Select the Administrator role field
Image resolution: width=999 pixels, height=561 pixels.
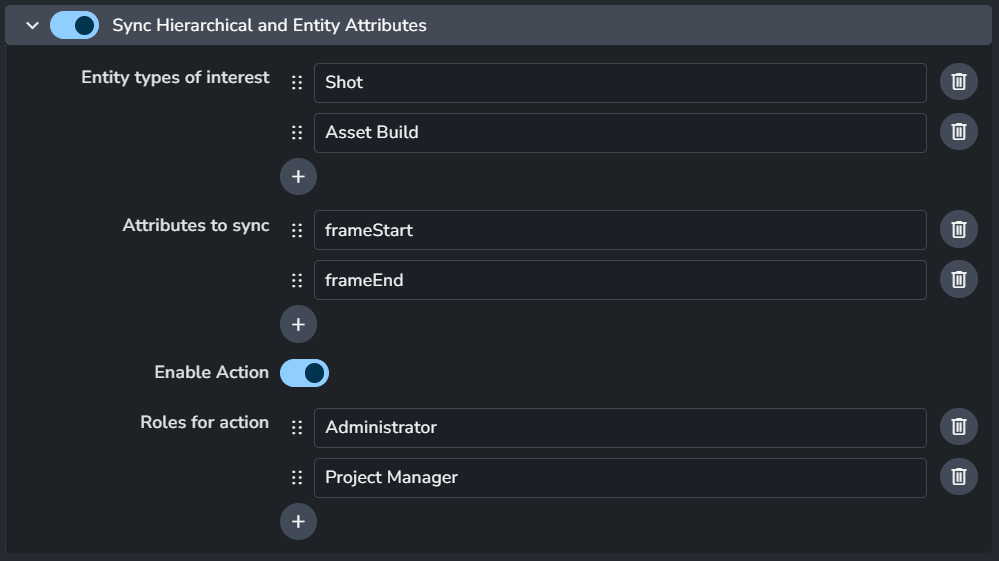click(620, 428)
